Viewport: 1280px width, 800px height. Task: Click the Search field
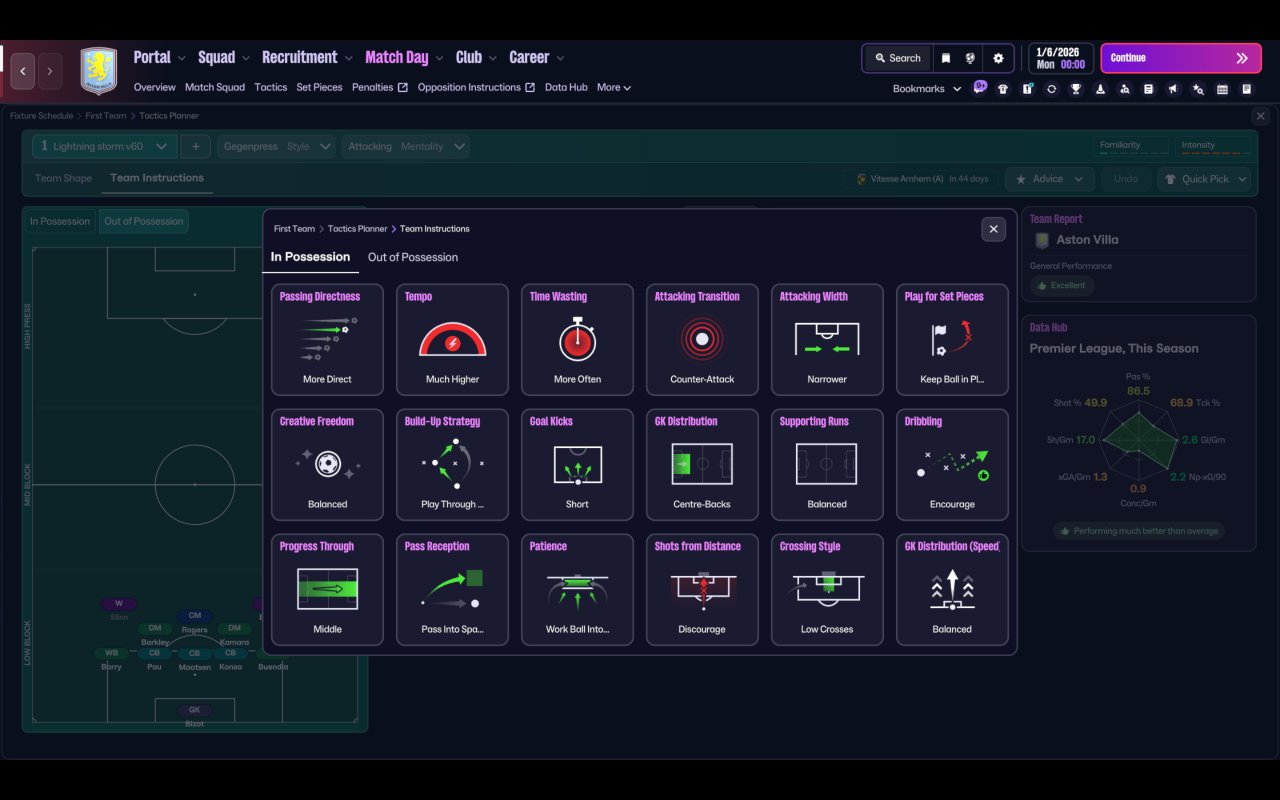point(897,58)
